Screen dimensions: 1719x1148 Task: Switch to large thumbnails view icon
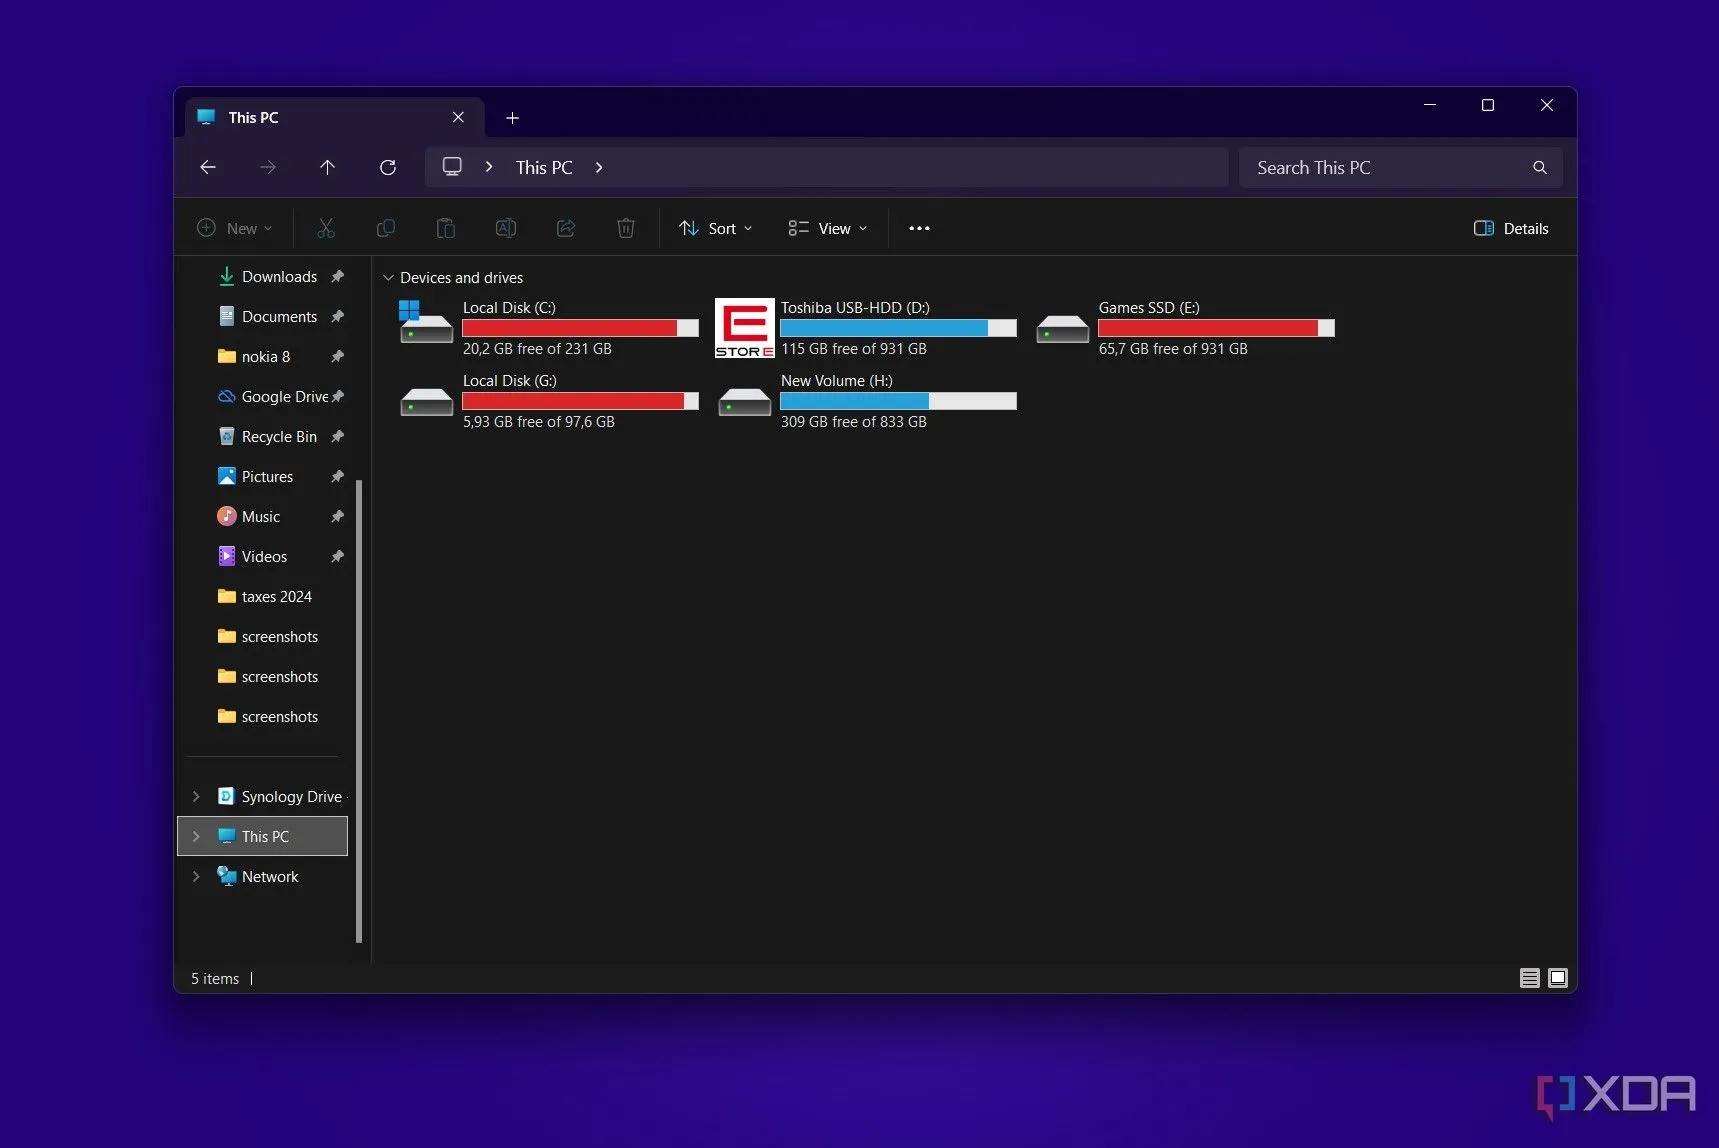[x=1558, y=978]
